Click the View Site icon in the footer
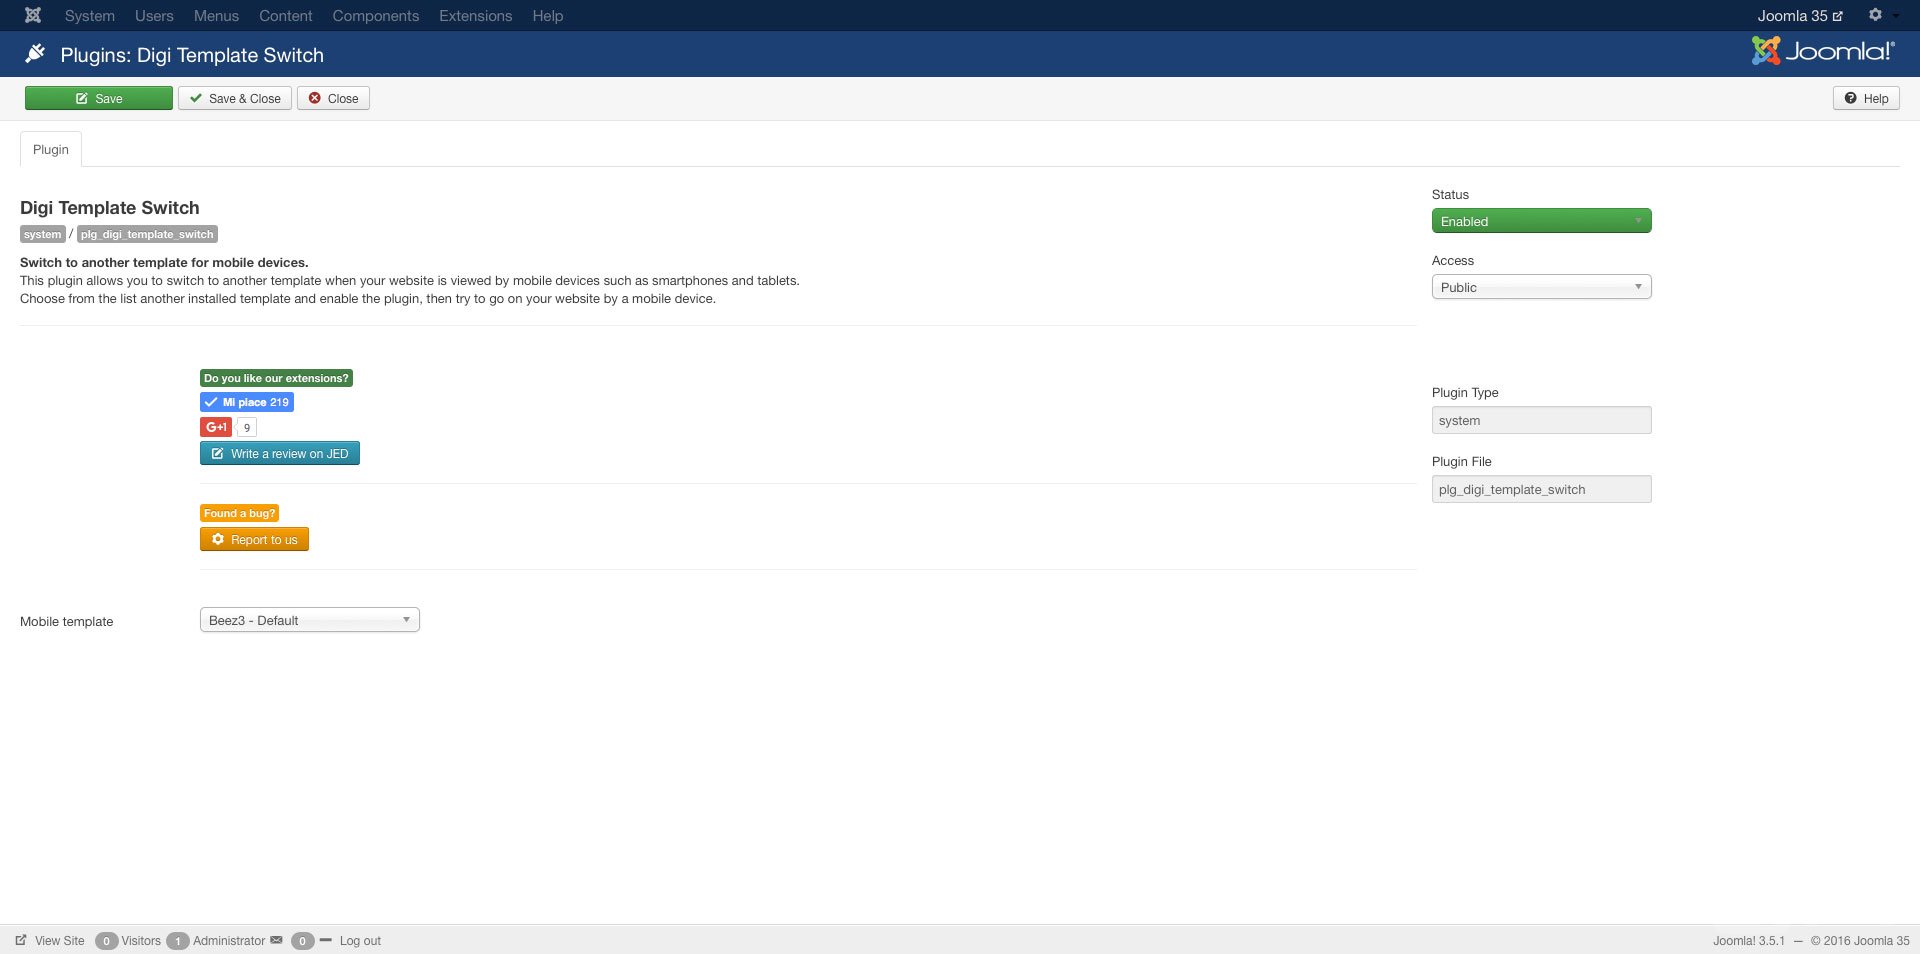 (21, 940)
